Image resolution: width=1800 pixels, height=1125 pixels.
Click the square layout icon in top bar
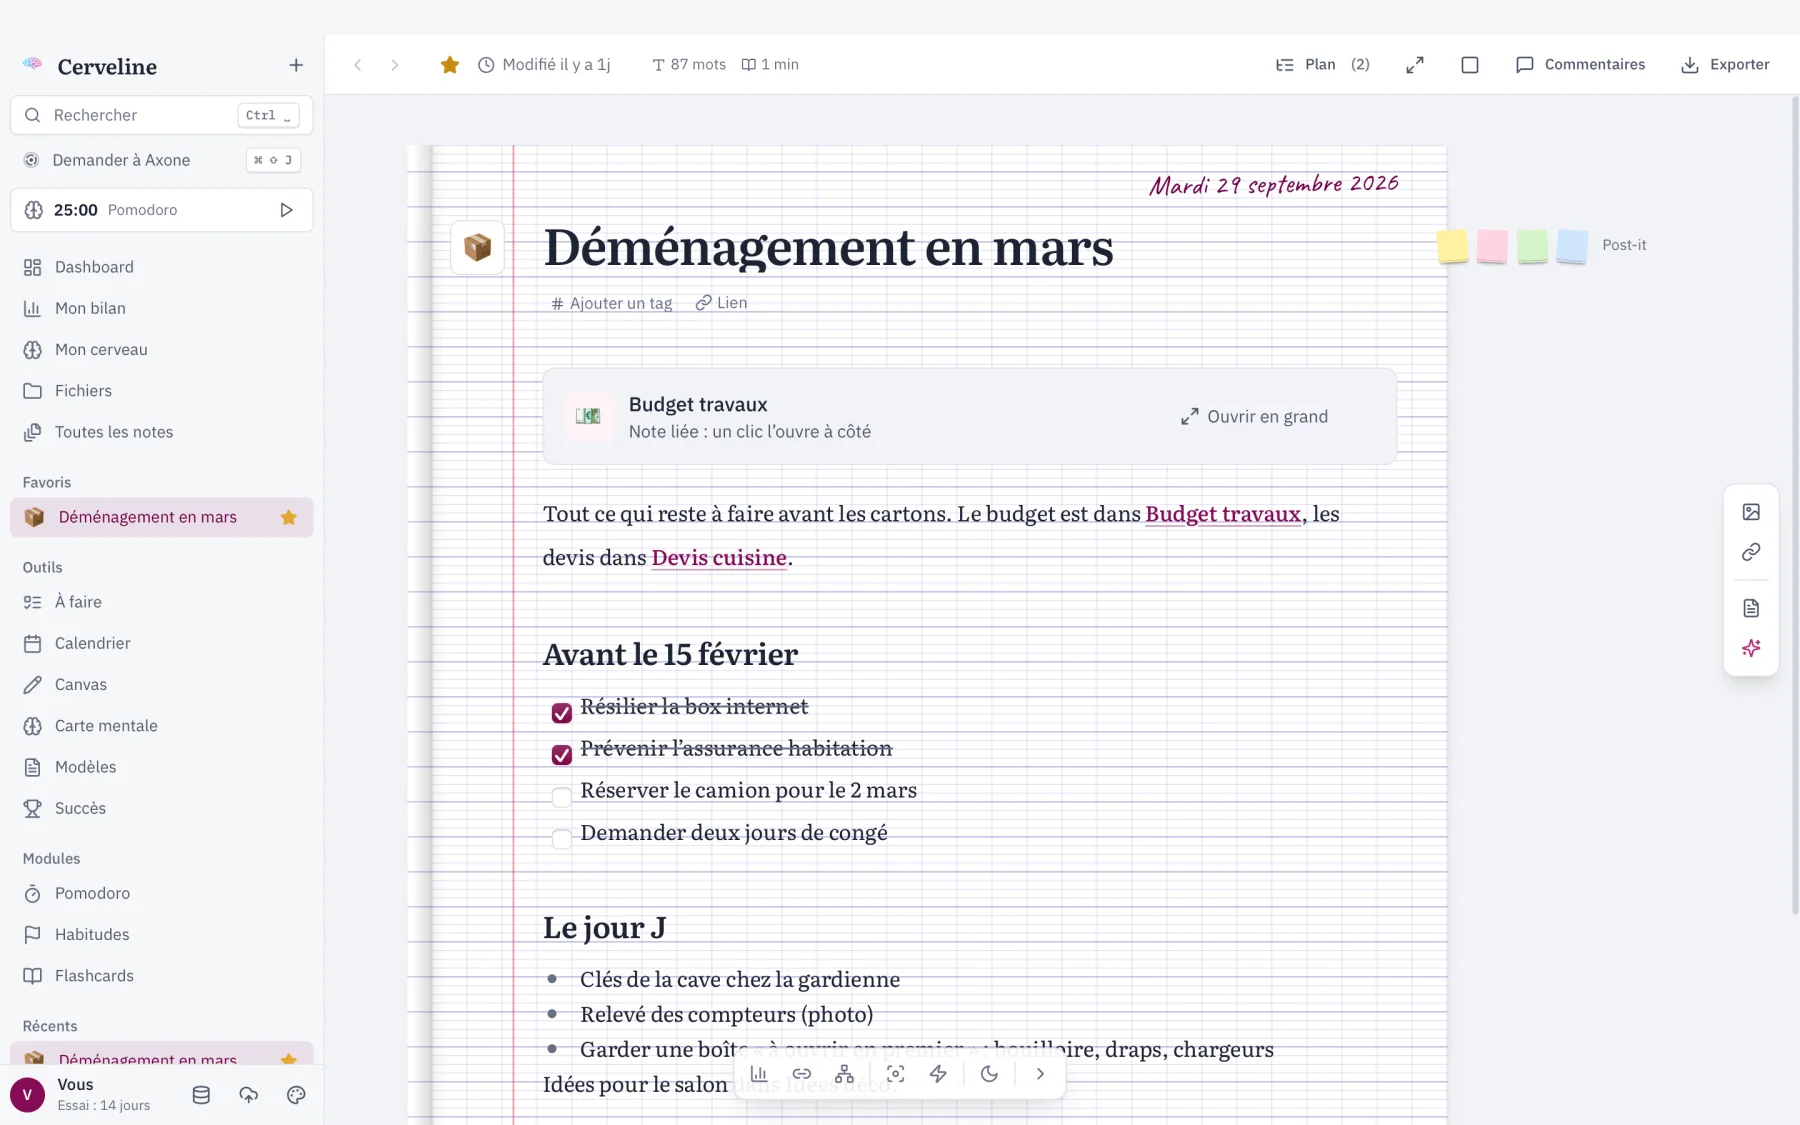coord(1470,65)
